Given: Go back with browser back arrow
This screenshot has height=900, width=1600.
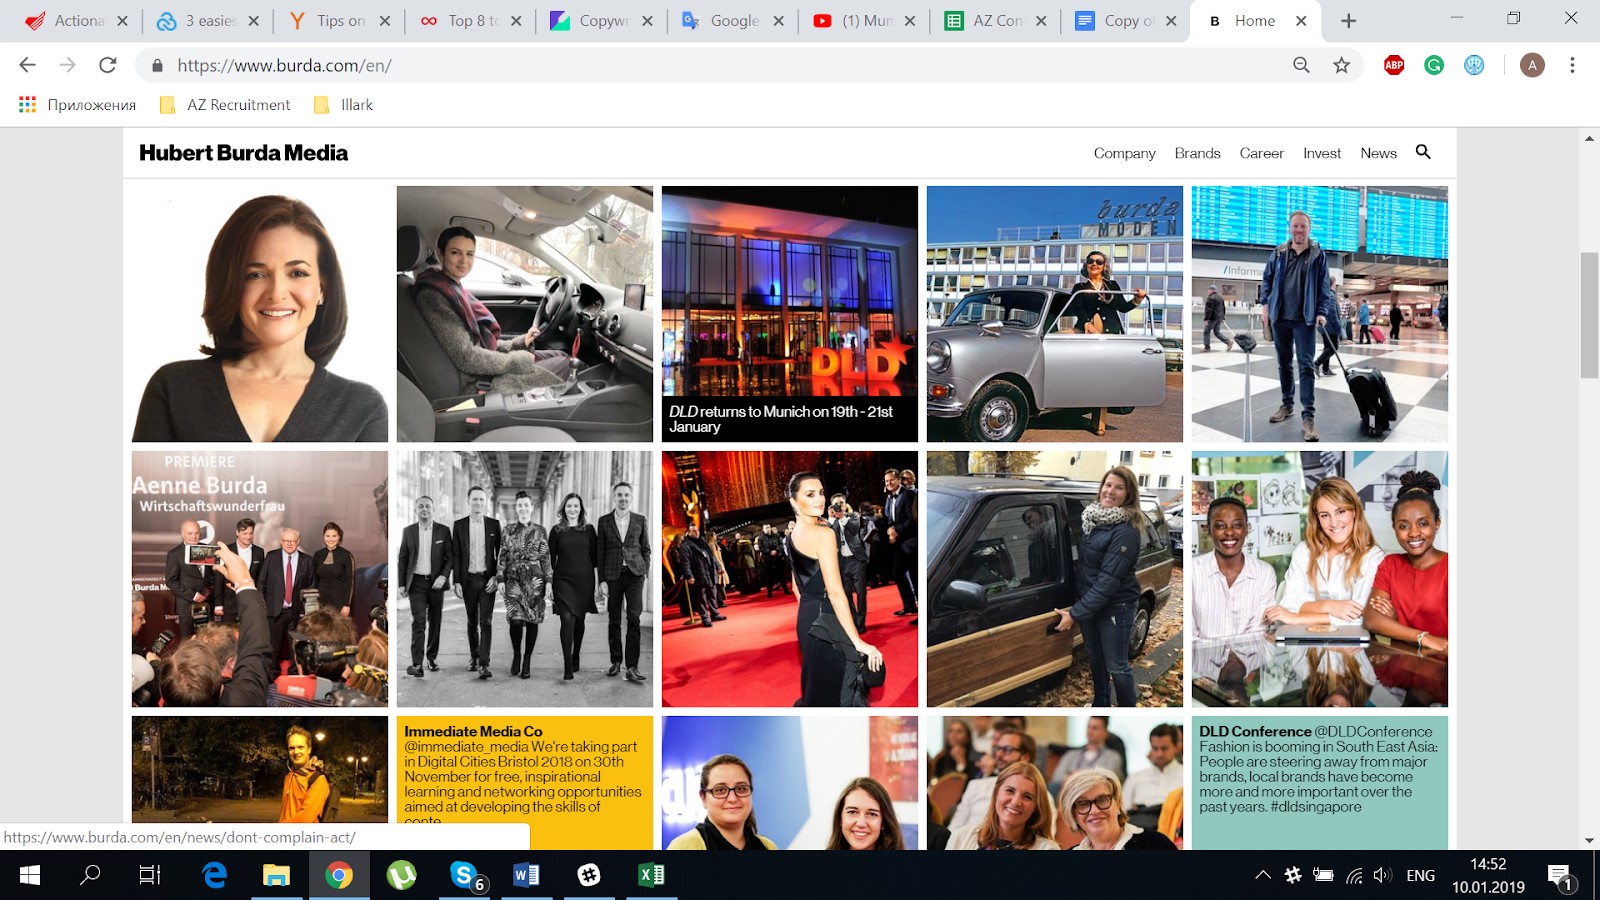Looking at the screenshot, I should point(27,65).
